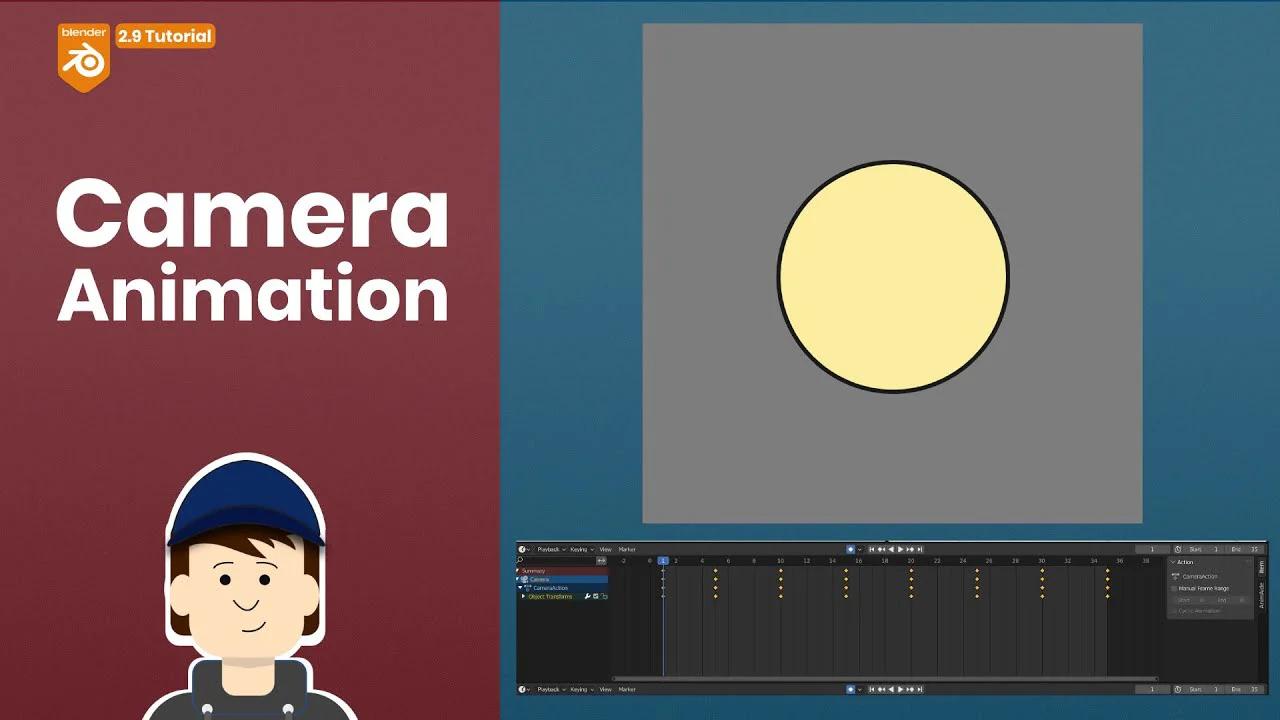Open the Marker menu
1280x720 pixels.
point(627,549)
